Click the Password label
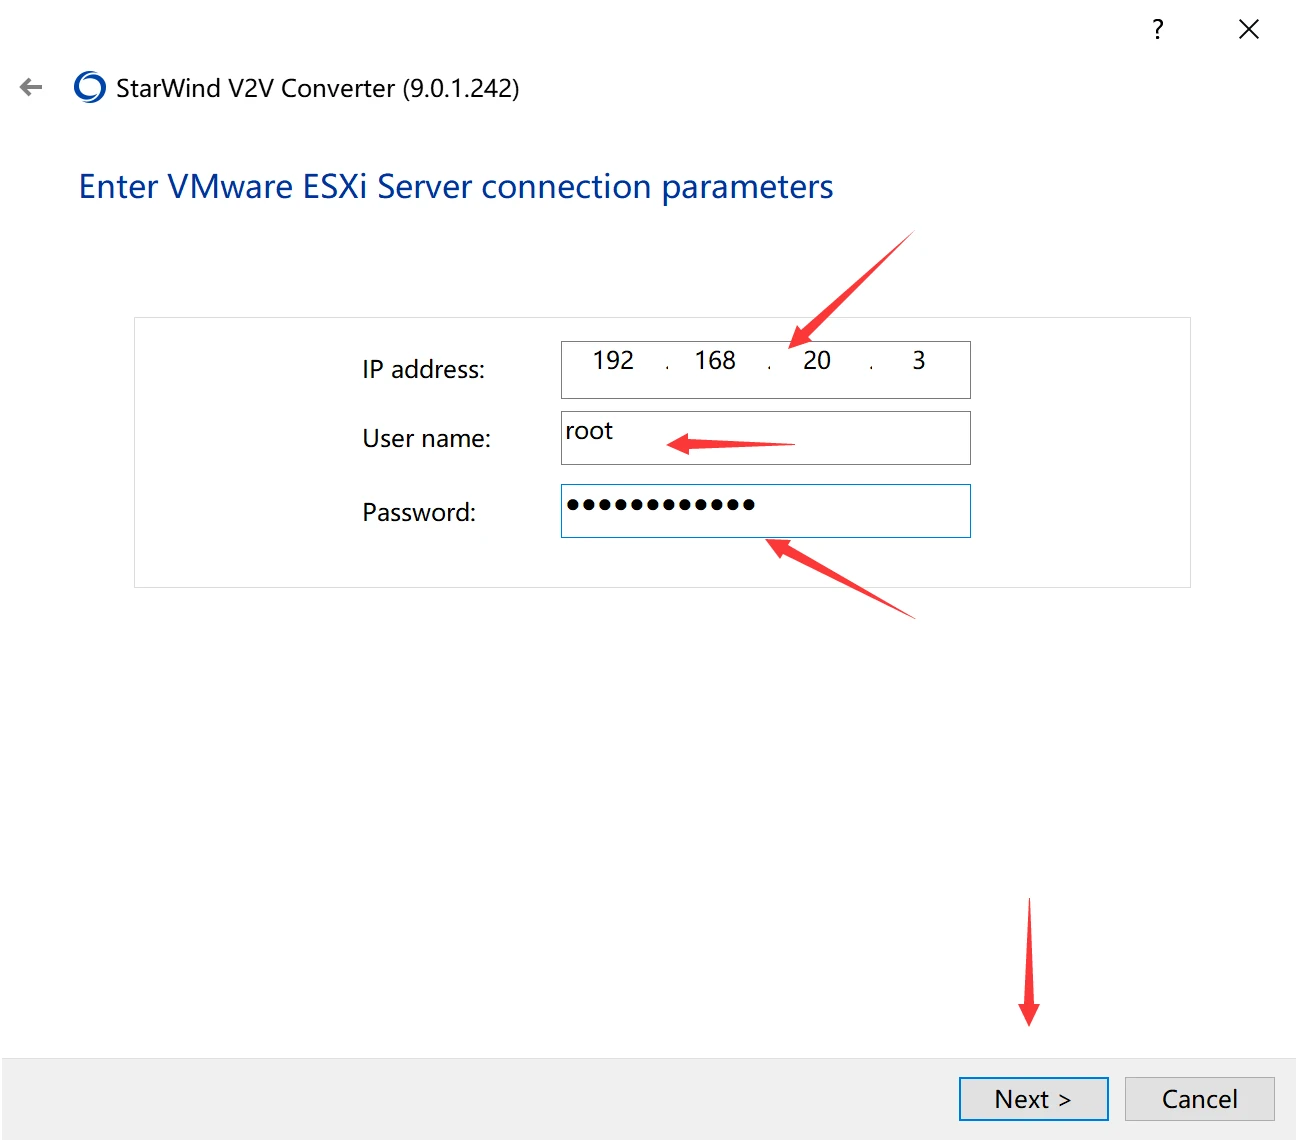The width and height of the screenshot is (1298, 1142). point(419,513)
